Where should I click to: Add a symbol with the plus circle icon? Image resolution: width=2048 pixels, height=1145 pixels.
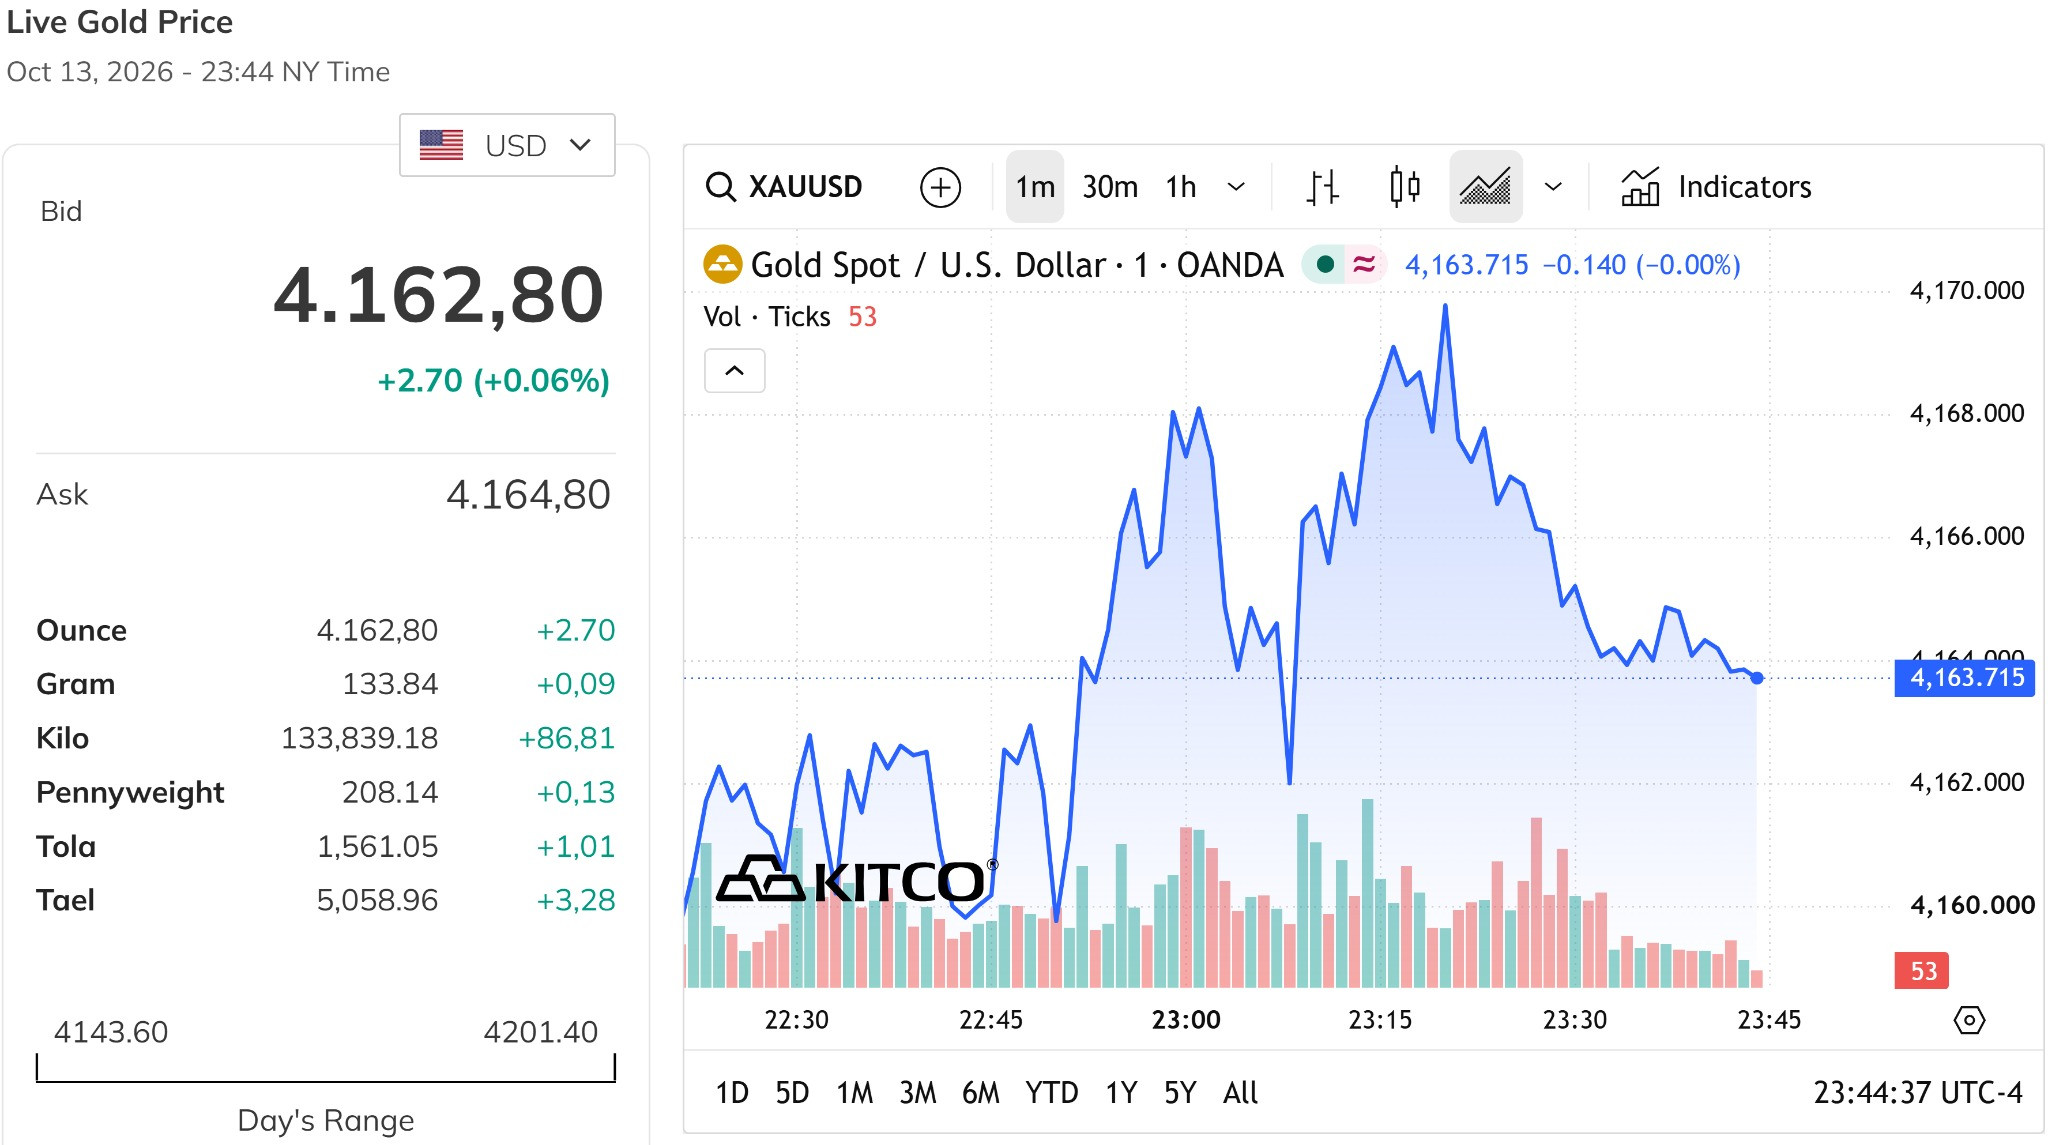[x=940, y=187]
